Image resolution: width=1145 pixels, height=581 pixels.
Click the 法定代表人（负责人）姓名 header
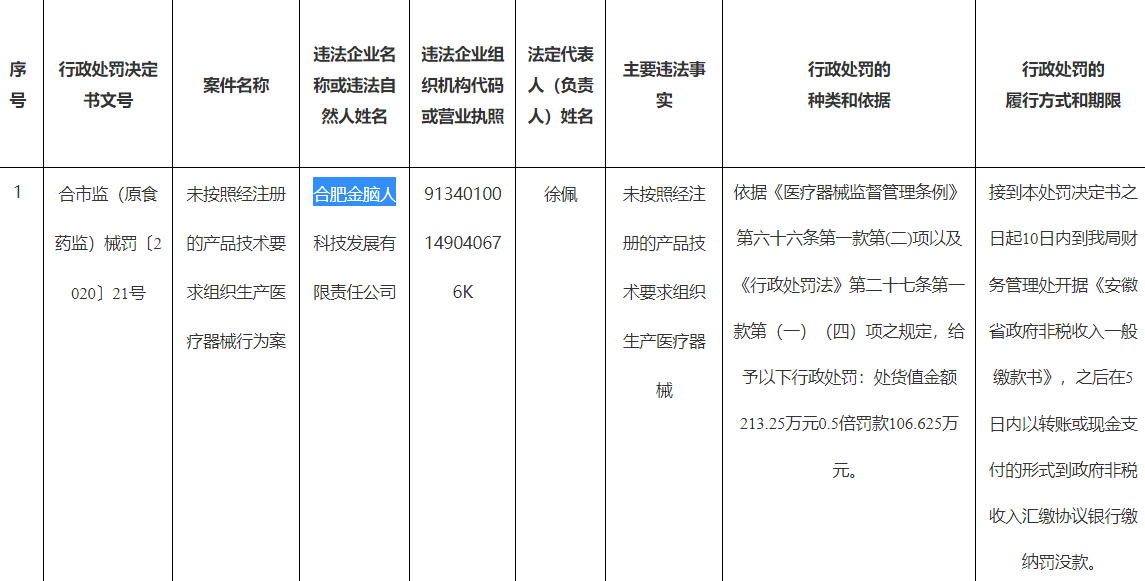pyautogui.click(x=560, y=85)
